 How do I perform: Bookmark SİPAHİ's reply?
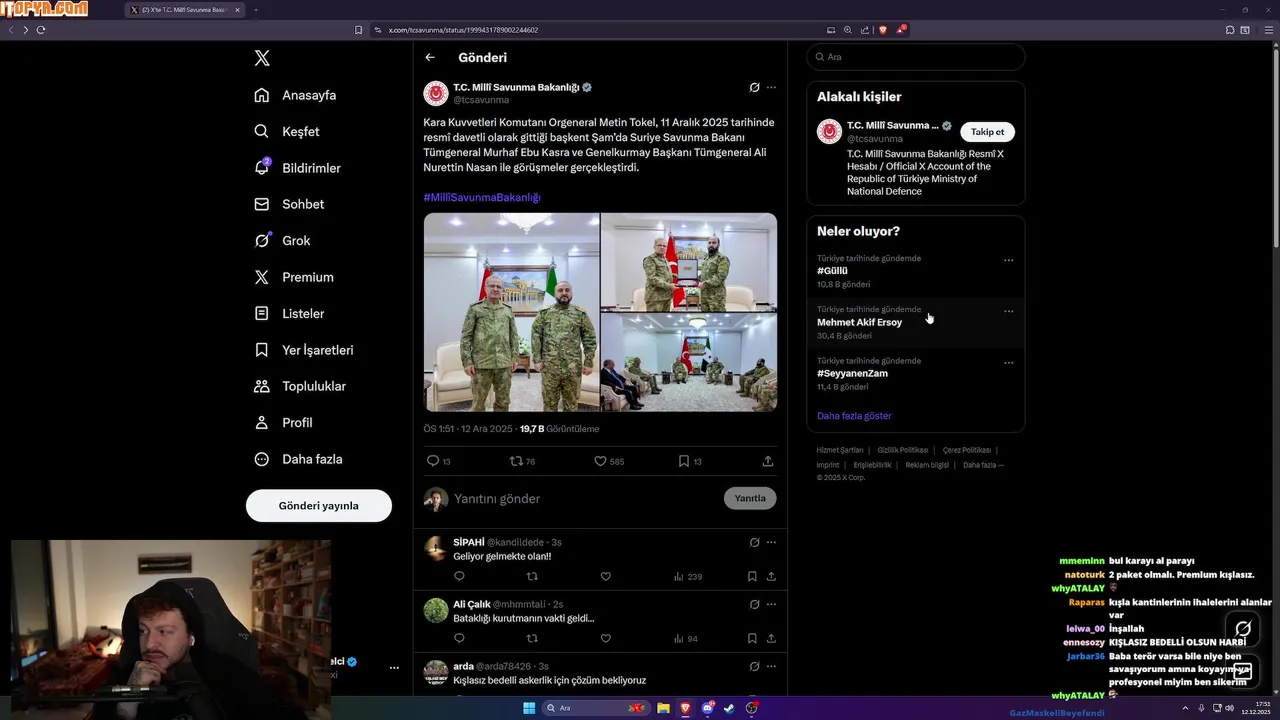pos(752,576)
